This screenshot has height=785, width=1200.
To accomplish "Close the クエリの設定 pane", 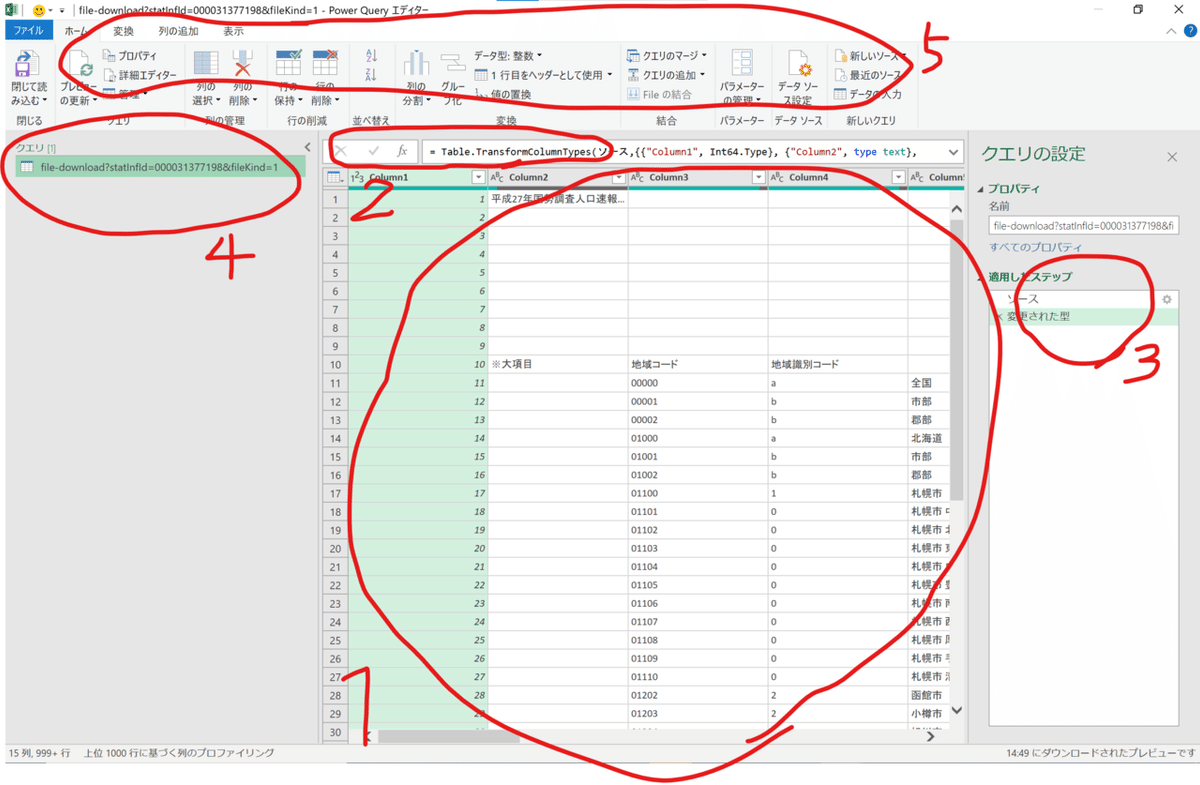I will pos(1172,157).
